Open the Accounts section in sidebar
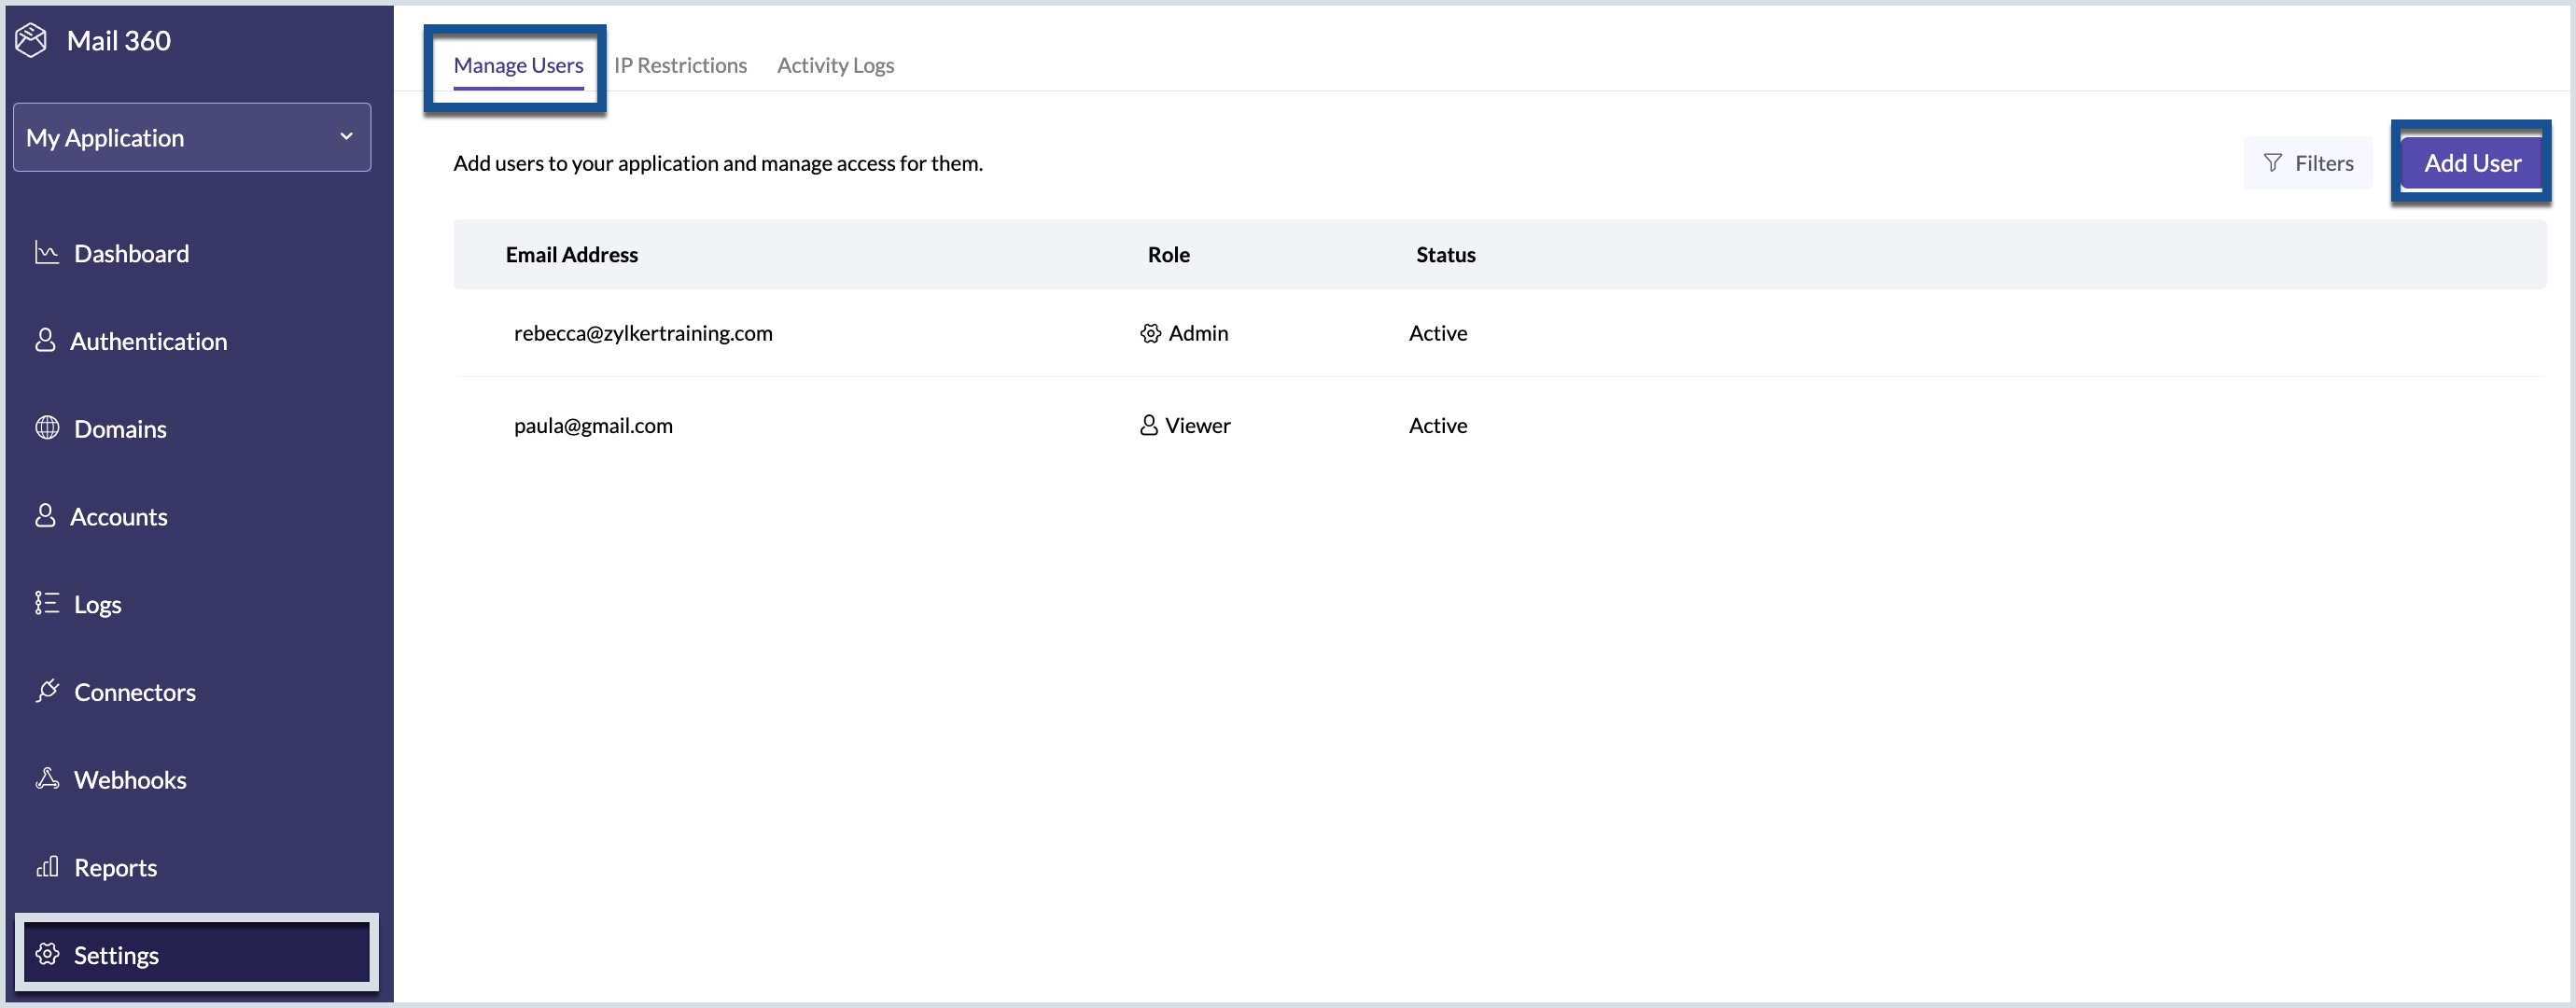 pyautogui.click(x=118, y=517)
